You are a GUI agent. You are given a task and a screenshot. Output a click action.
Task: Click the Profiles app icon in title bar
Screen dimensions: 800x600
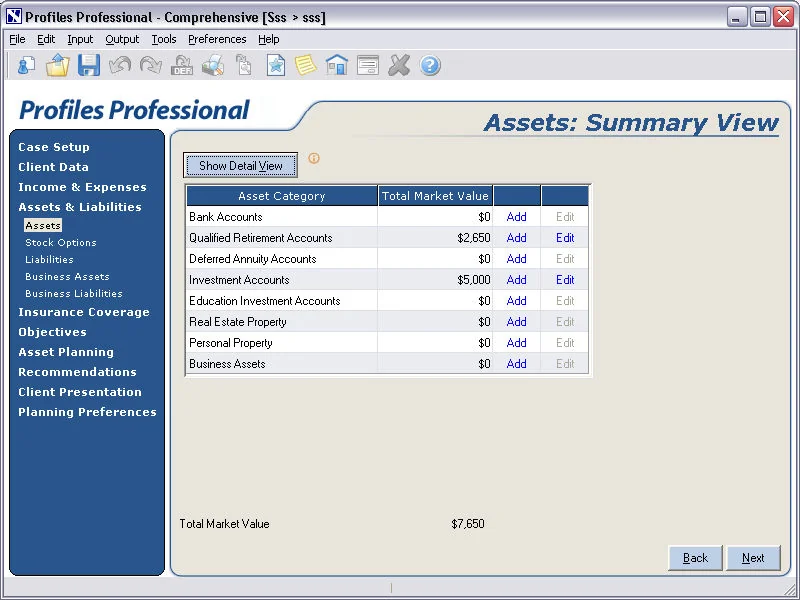(14, 17)
